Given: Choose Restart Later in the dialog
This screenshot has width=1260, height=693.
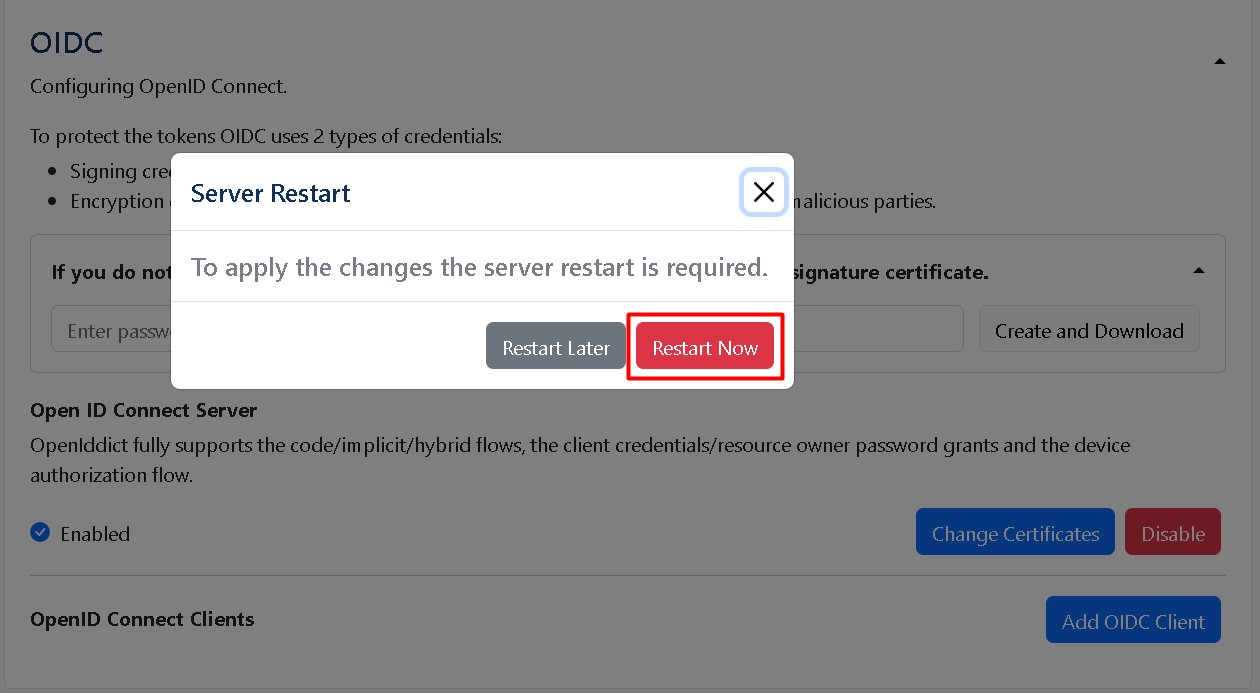Looking at the screenshot, I should tap(556, 347).
